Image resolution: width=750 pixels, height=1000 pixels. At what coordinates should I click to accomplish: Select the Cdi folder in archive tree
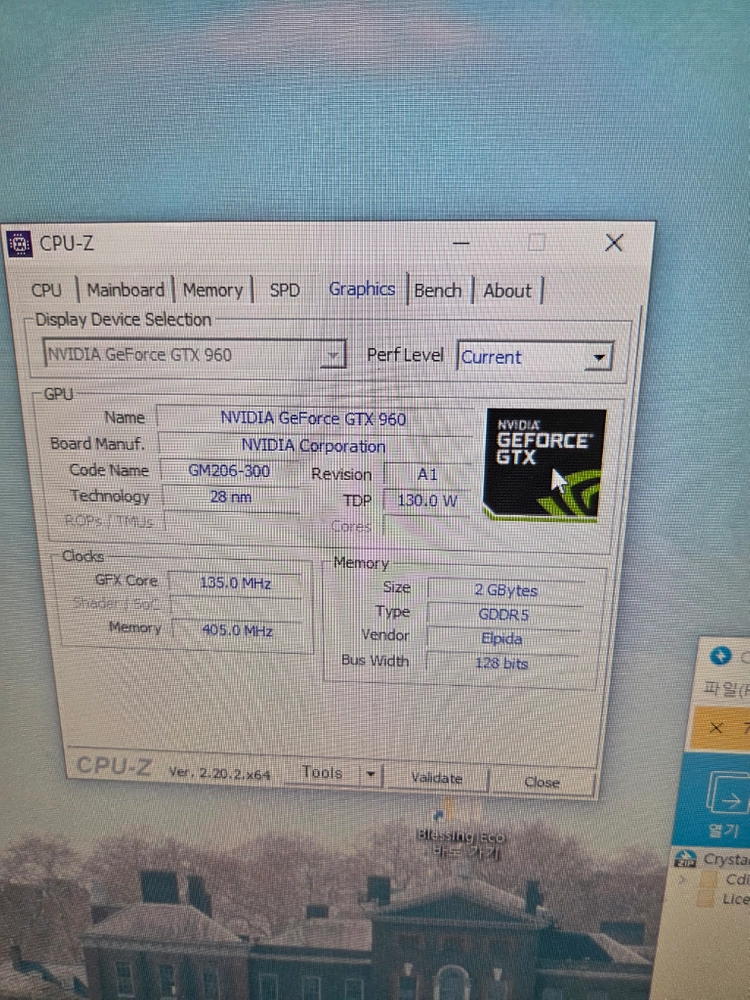coord(724,879)
